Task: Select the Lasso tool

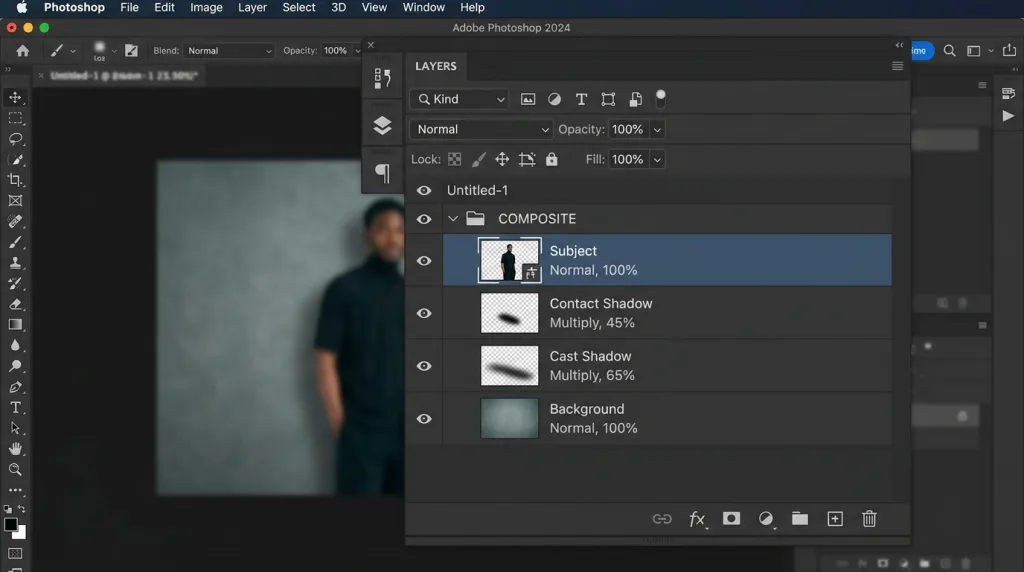Action: (x=15, y=139)
